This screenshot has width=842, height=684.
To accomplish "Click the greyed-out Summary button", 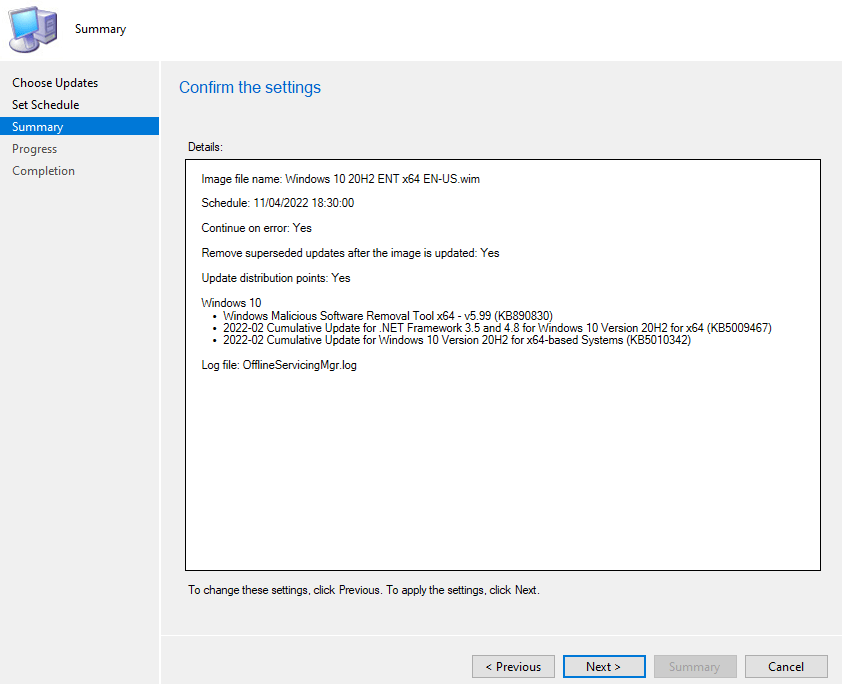I will (x=694, y=667).
